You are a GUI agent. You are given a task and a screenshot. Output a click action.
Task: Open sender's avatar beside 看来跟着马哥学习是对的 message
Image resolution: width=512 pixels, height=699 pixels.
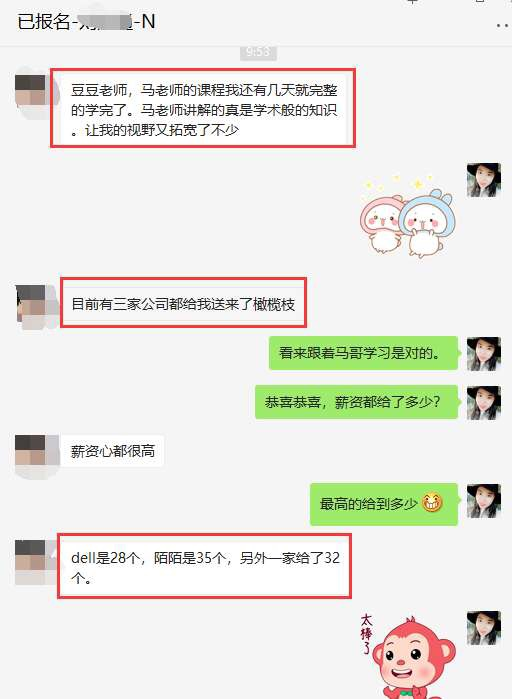point(484,354)
